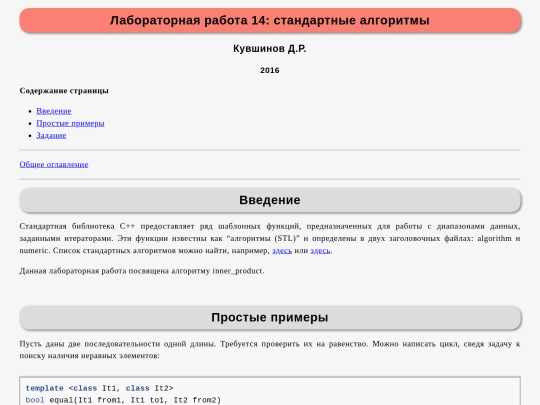Open the Введение contents link
The height and width of the screenshot is (405, 540).
[x=54, y=111]
